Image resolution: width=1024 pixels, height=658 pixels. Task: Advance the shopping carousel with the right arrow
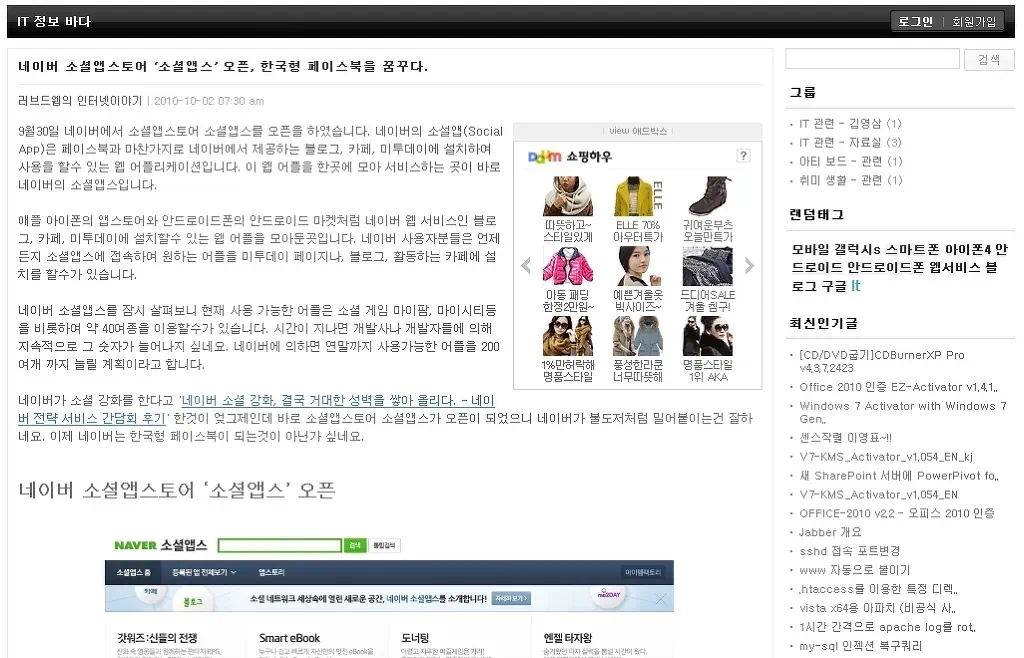748,265
